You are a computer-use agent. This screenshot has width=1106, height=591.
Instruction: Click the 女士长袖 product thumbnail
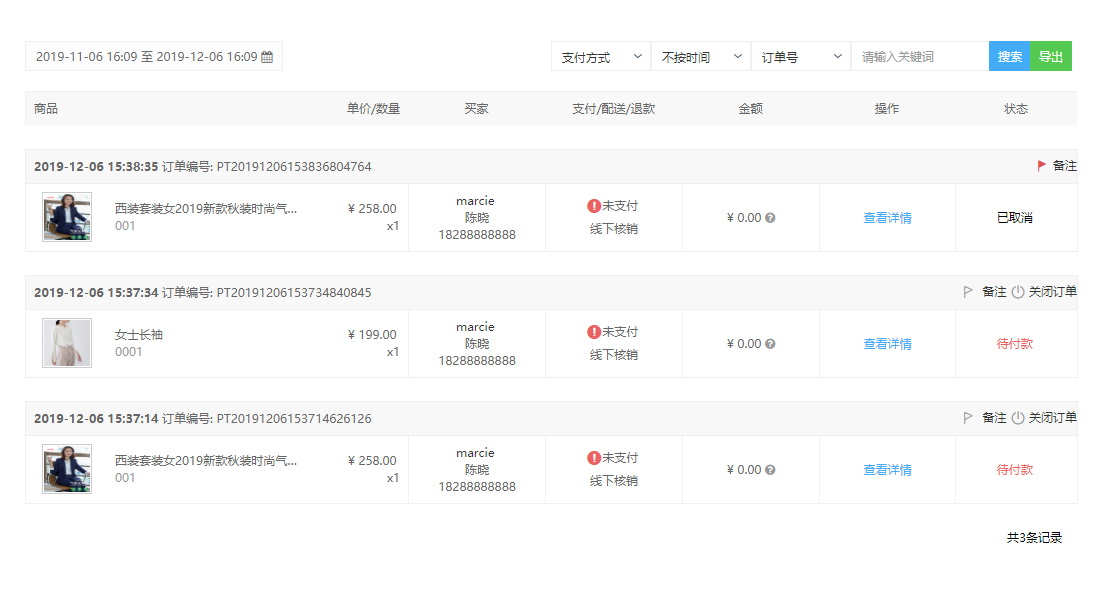click(67, 343)
